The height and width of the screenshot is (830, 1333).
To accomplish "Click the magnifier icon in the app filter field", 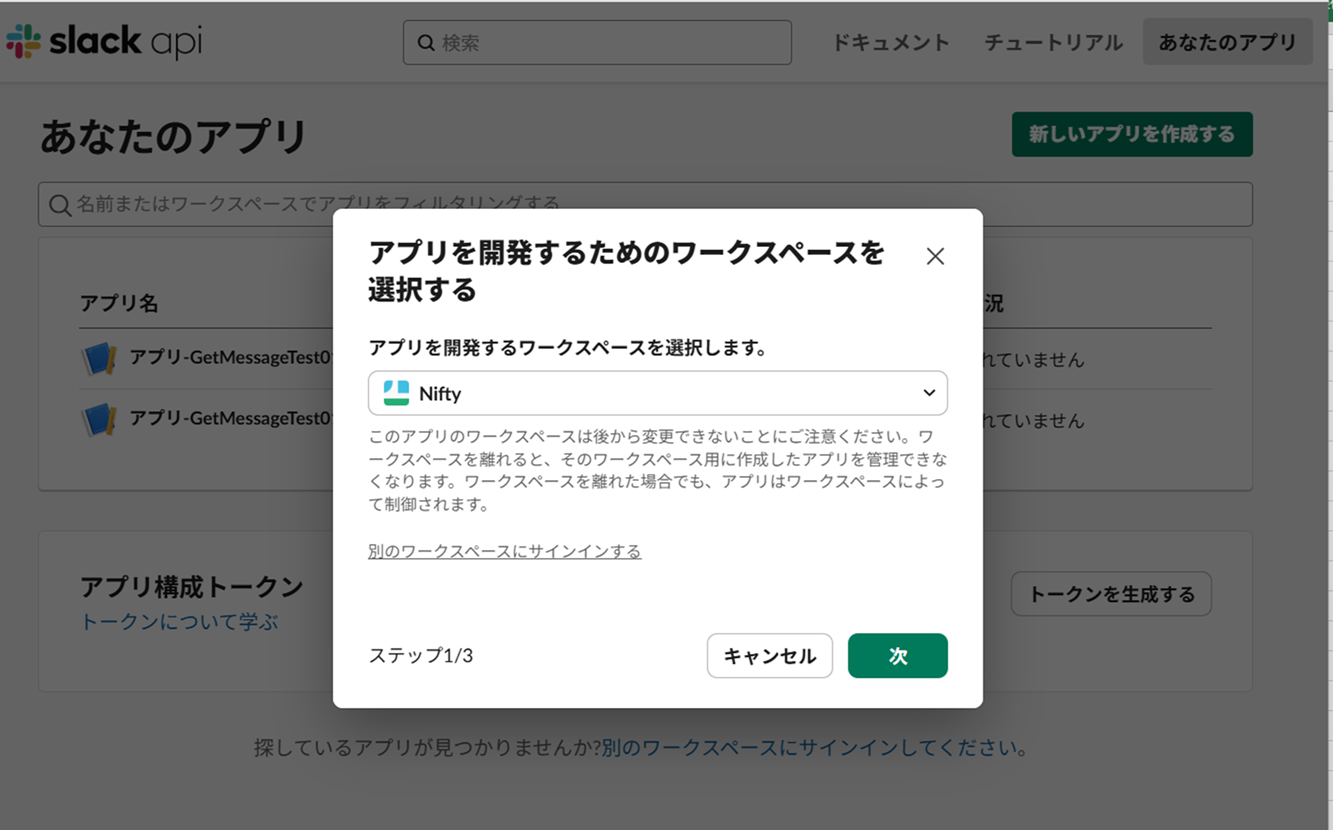I will [x=60, y=204].
